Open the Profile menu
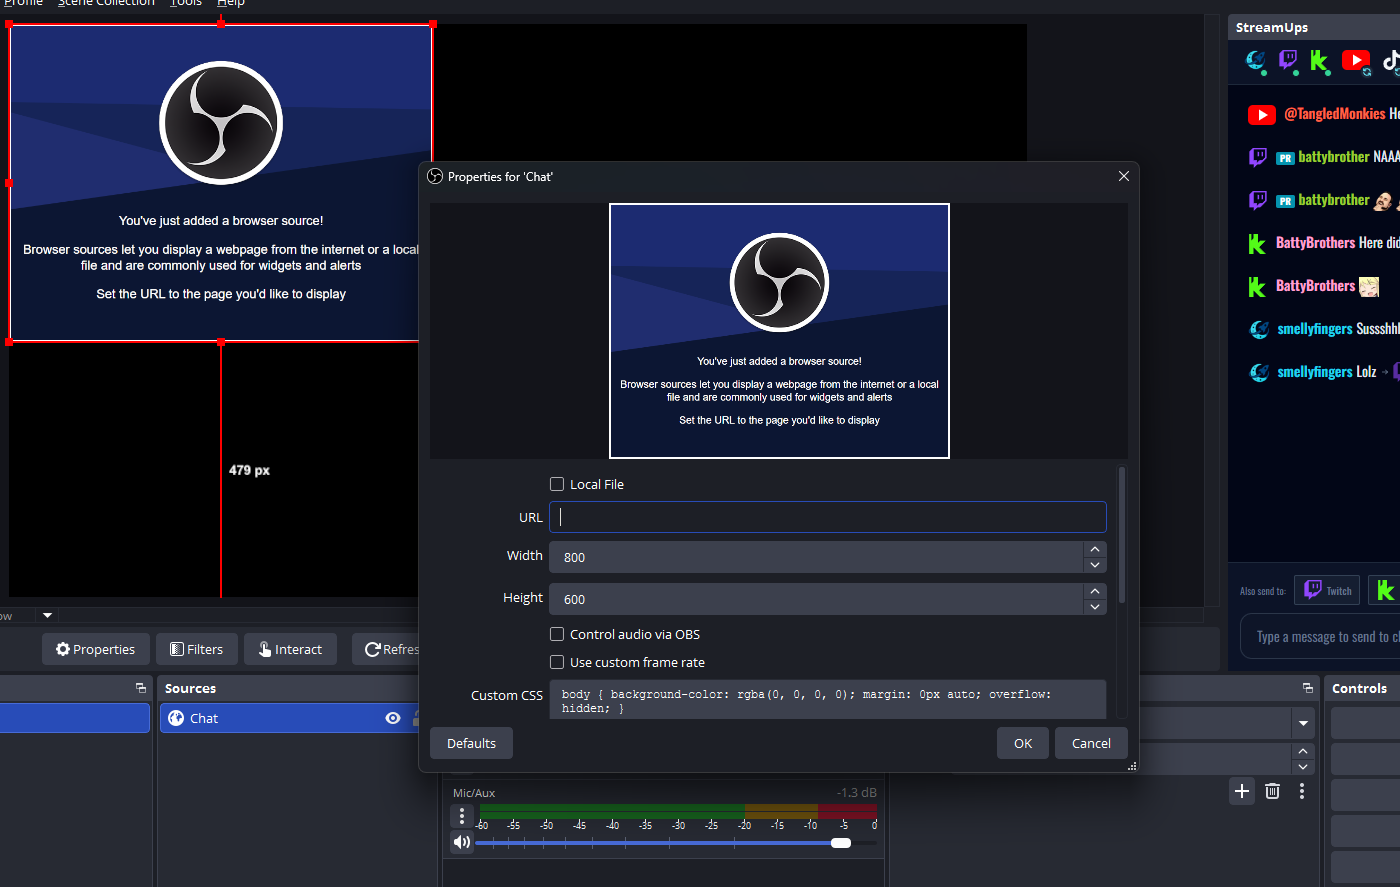This screenshot has width=1400, height=887. 22,3
